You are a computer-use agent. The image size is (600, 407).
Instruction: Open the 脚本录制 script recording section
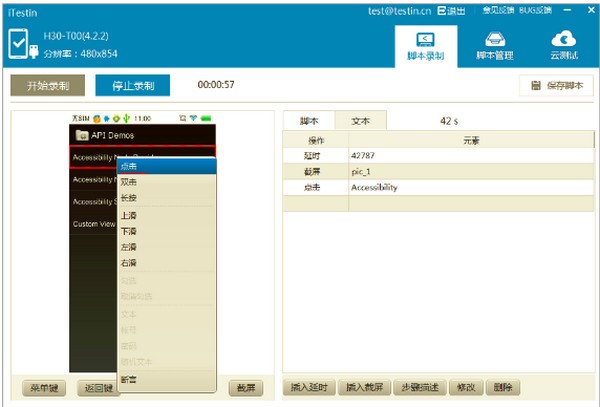coord(426,45)
